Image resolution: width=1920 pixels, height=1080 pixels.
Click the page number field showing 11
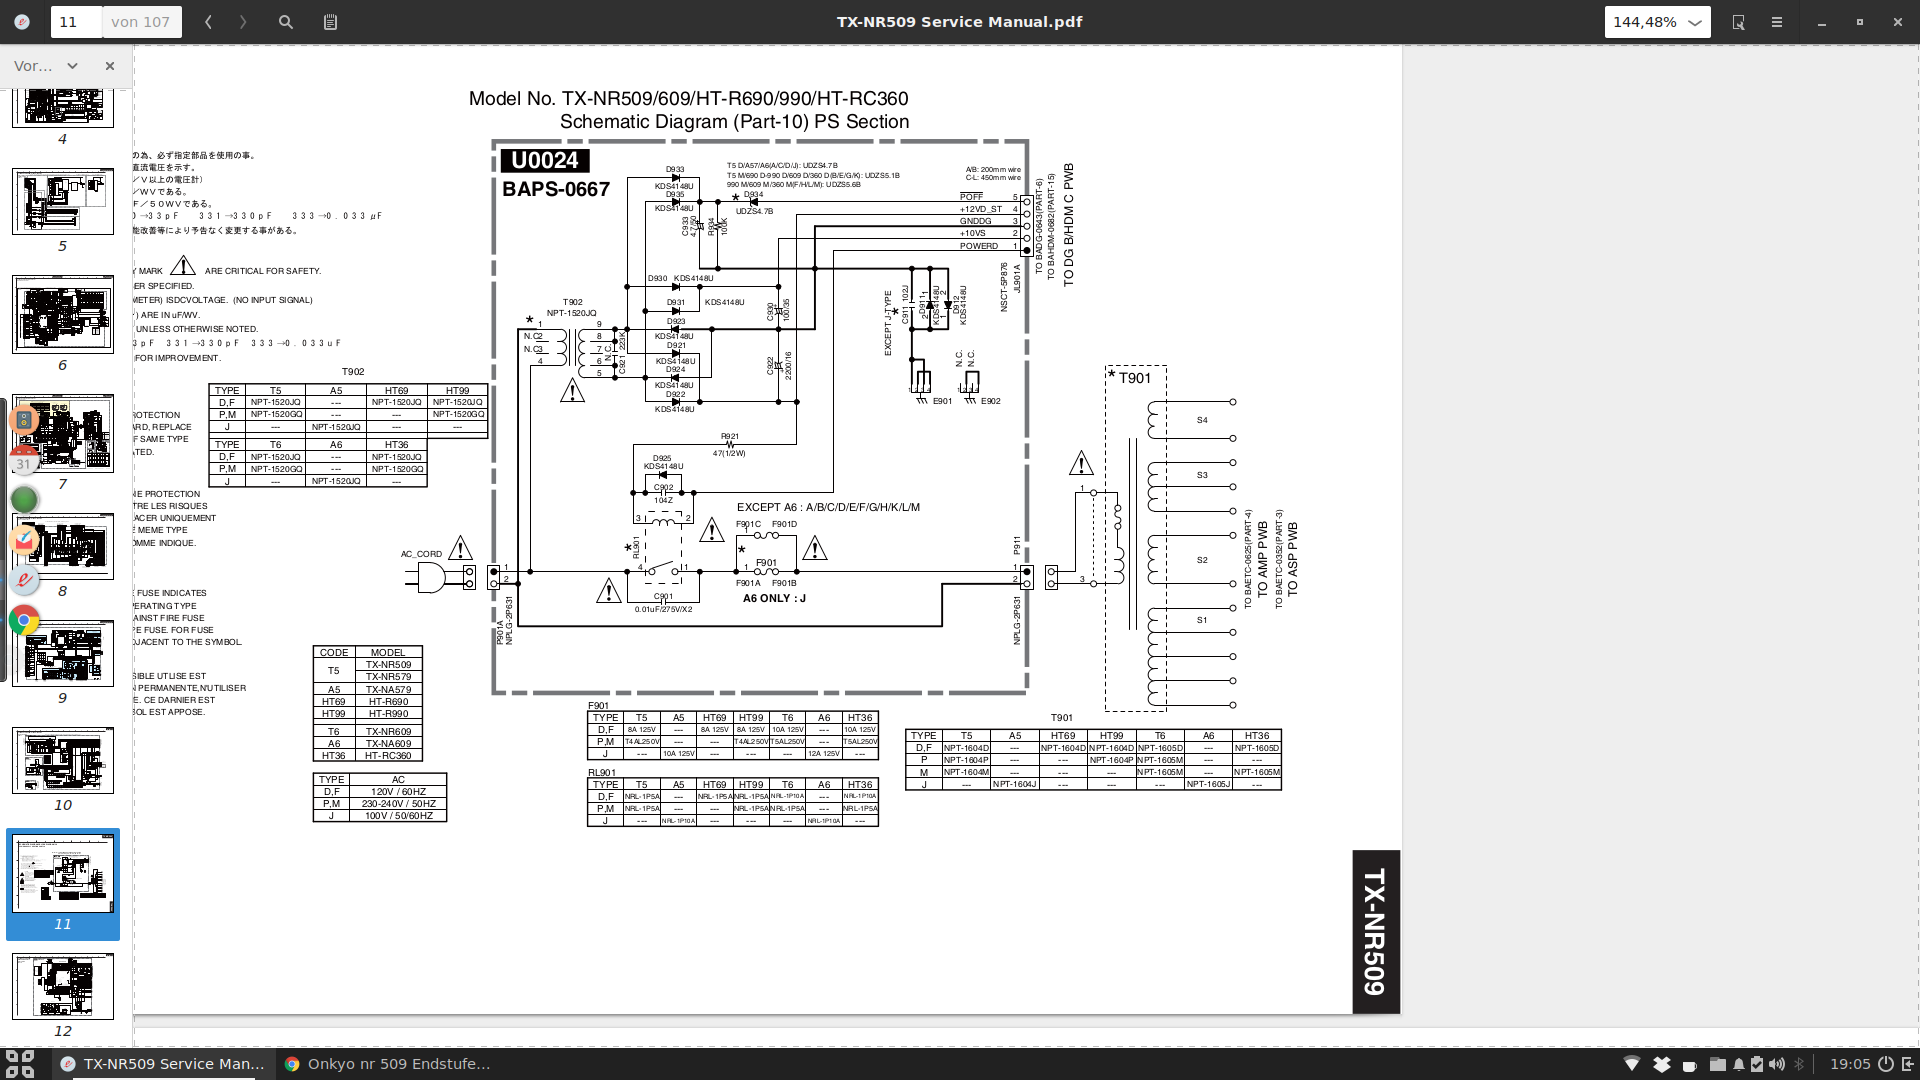(76, 22)
